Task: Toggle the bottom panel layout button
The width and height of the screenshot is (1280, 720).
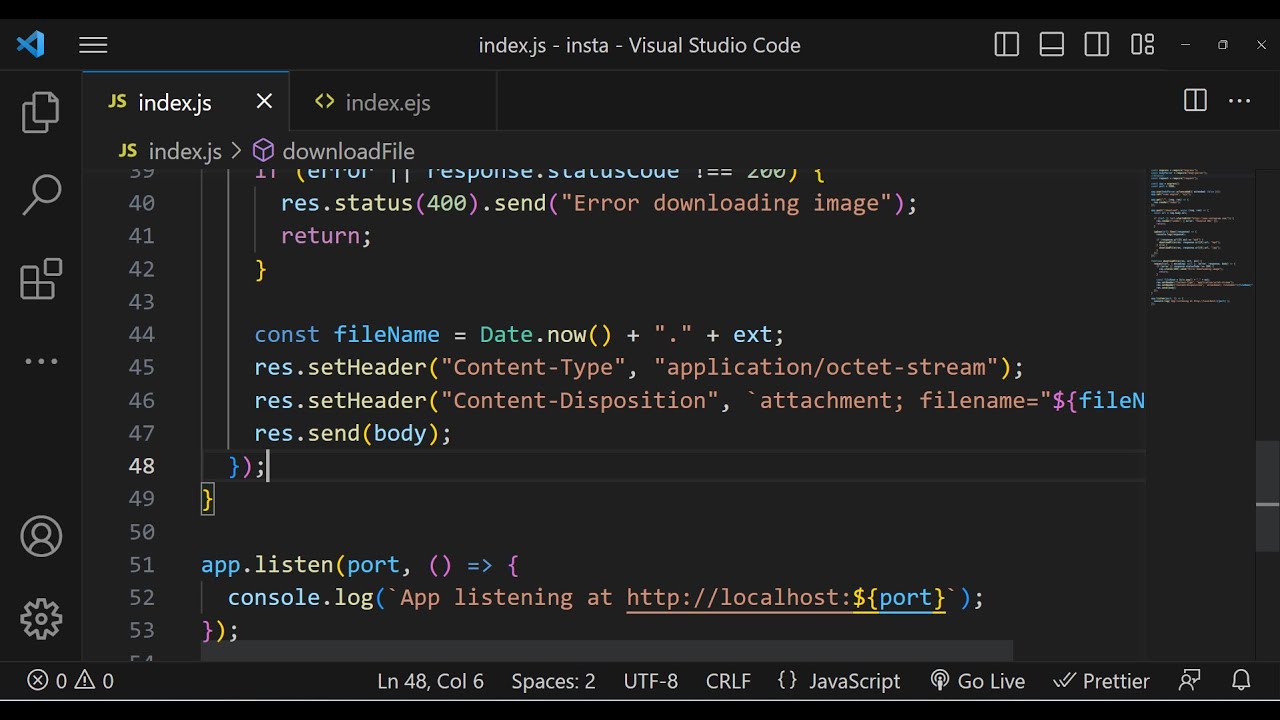Action: pos(1052,45)
